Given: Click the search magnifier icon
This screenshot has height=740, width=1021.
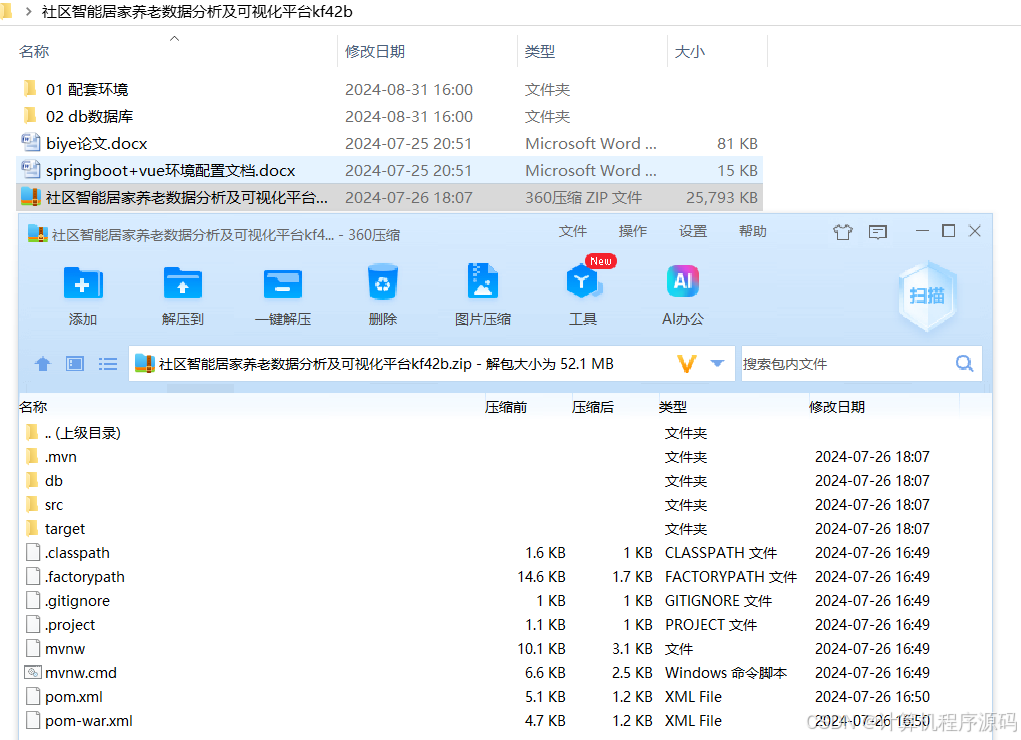Looking at the screenshot, I should tap(964, 363).
